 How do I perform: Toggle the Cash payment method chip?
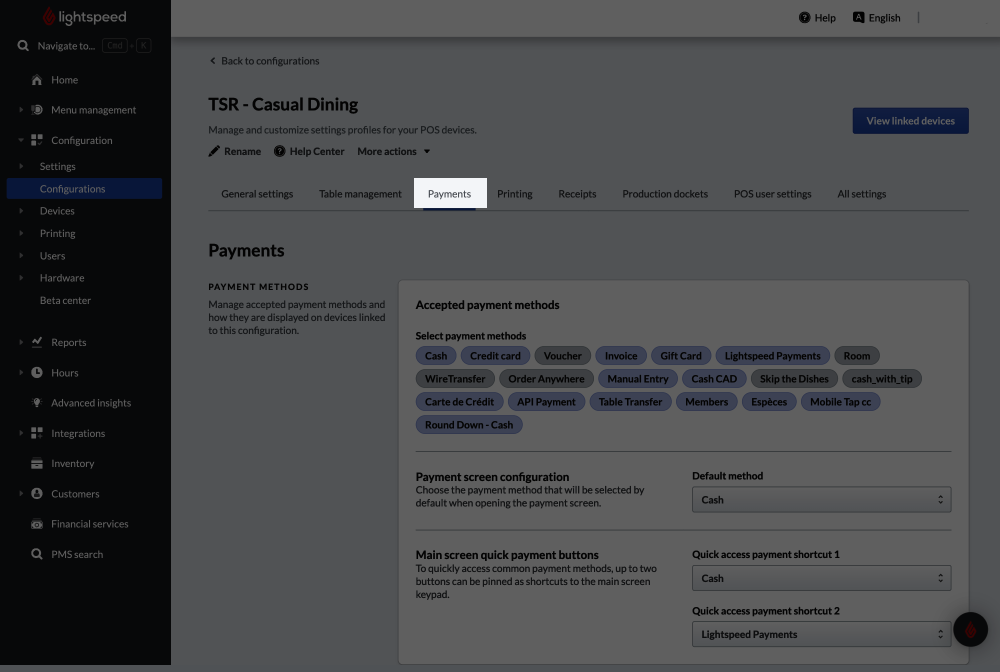436,356
